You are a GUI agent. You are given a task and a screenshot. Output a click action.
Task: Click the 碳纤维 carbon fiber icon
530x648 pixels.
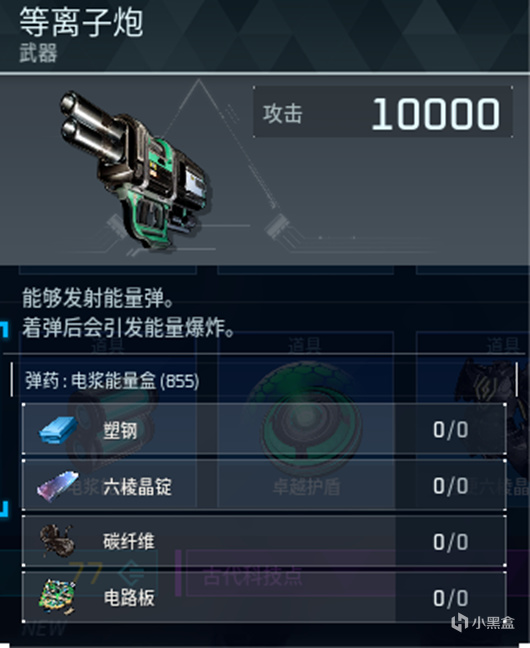57,541
